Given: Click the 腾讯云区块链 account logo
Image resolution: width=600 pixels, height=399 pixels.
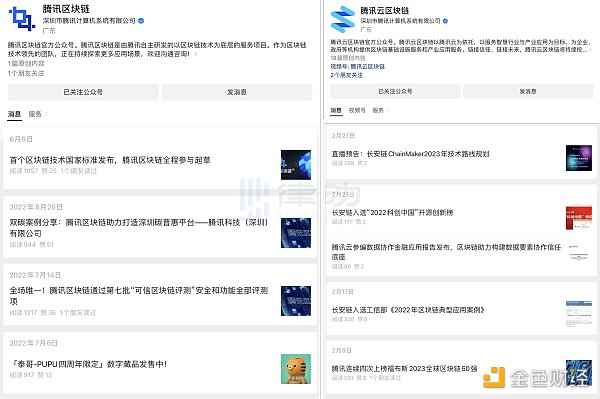Looking at the screenshot, I should [x=342, y=19].
